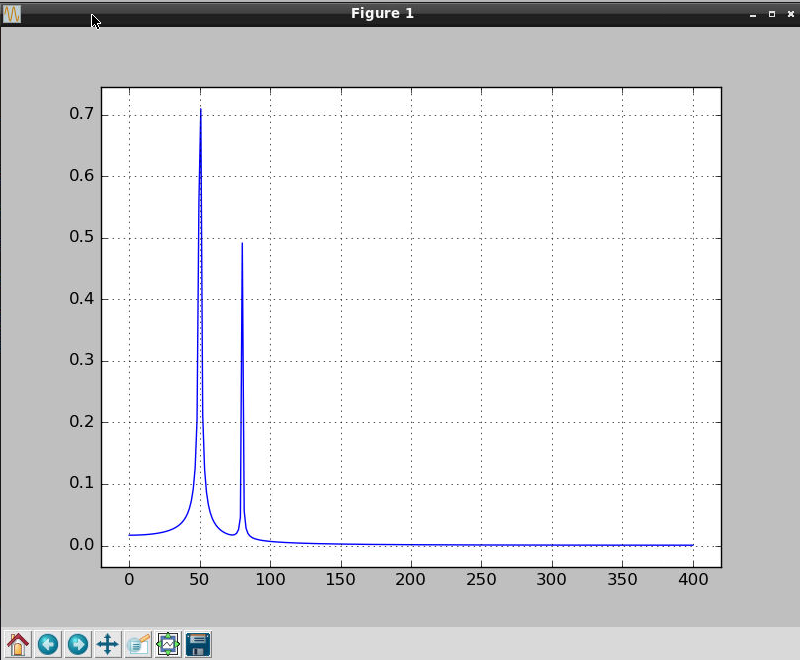Go back to previous view arrow

click(48, 644)
